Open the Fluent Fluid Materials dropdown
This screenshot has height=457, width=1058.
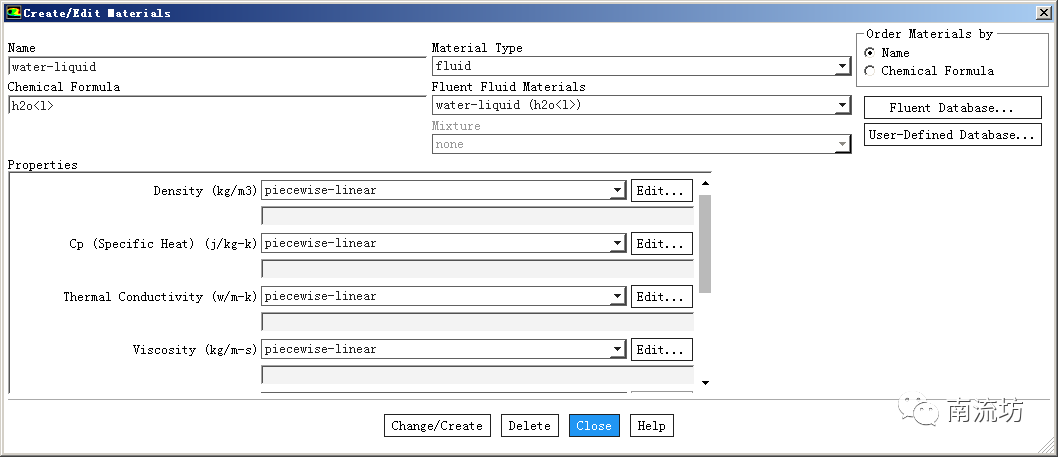click(x=641, y=105)
